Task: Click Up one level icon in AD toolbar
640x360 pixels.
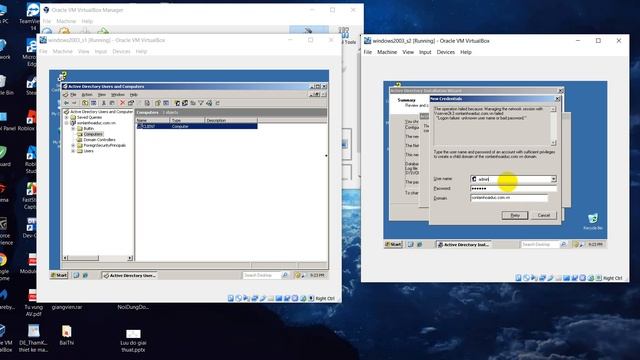Action: (85, 103)
